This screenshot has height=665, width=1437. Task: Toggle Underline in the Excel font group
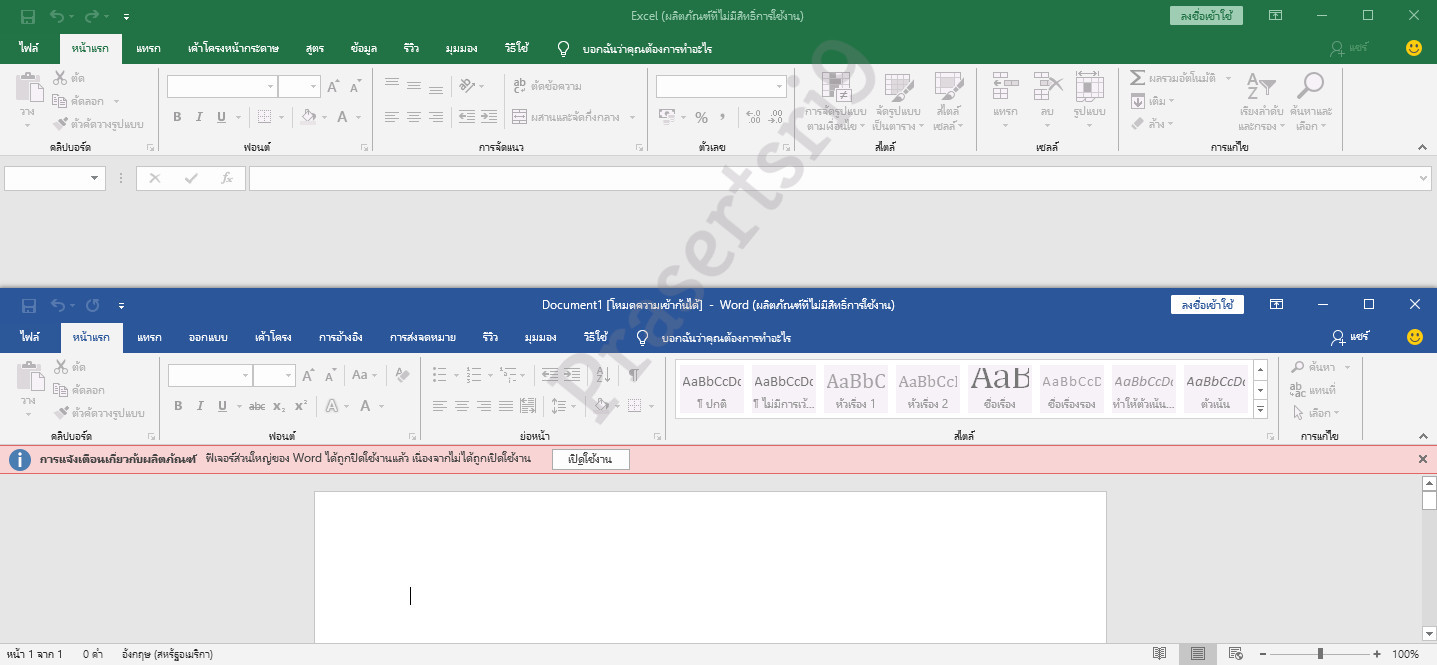tap(221, 117)
